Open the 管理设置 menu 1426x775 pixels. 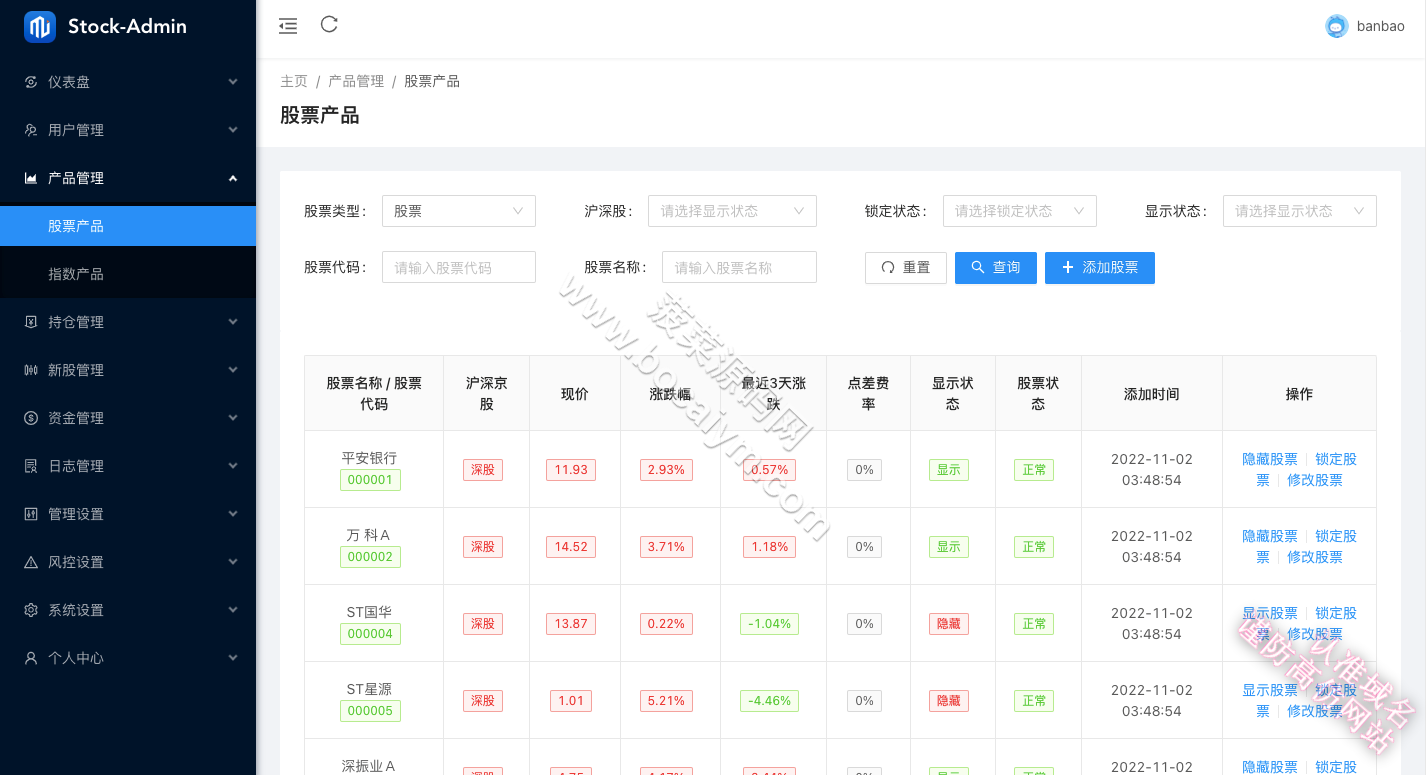click(x=128, y=514)
